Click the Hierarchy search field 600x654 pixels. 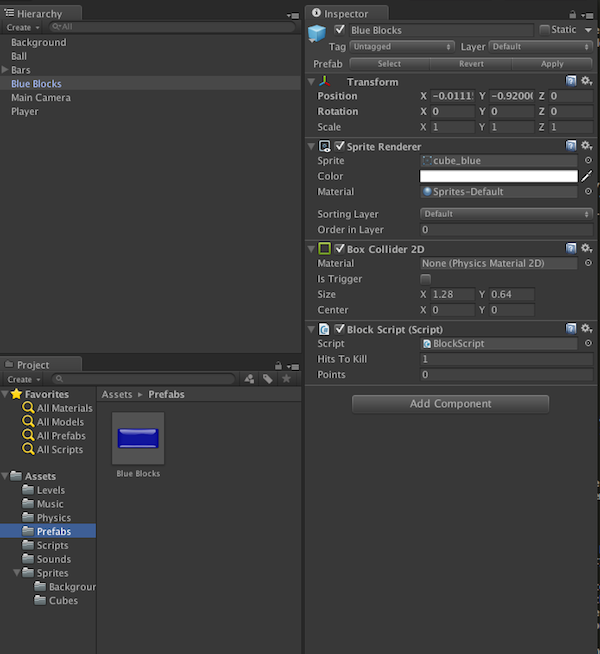pyautogui.click(x=172, y=27)
